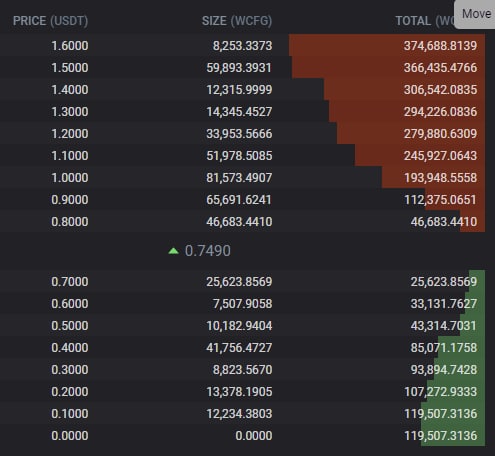Select the 0.8000 ask price
Screen dimensions: 495x456
pyautogui.click(x=70, y=222)
